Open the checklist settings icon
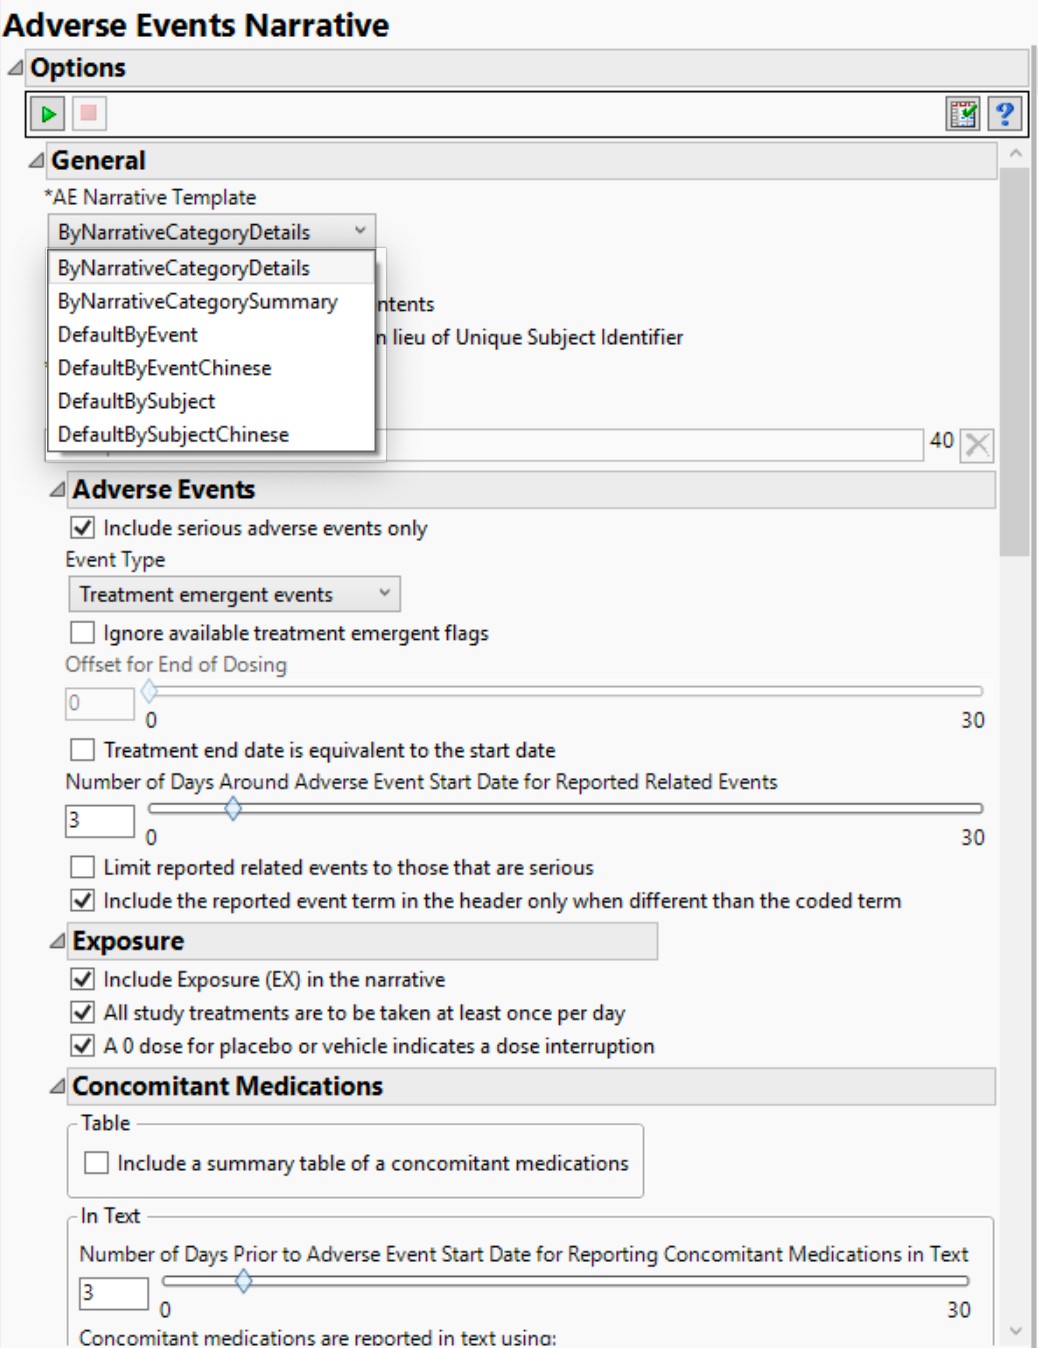Viewport: 1038px width, 1348px height. 963,114
